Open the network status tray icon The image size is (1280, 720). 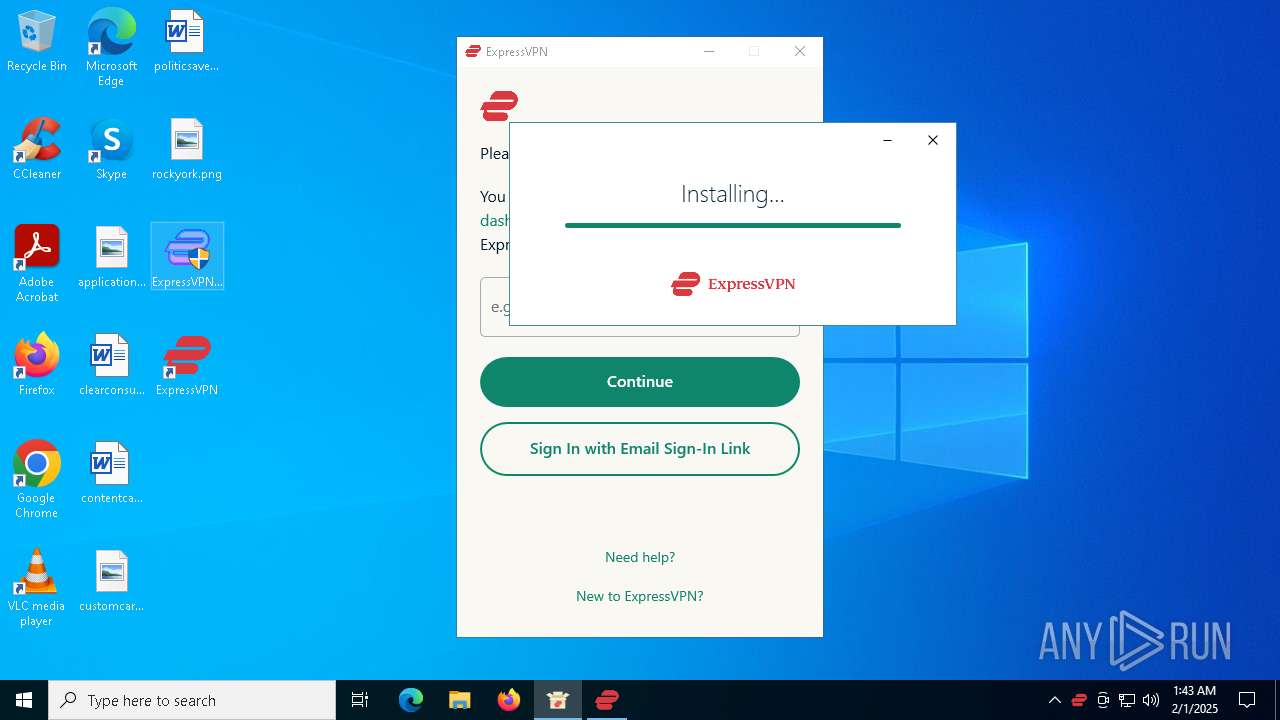(x=1127, y=700)
